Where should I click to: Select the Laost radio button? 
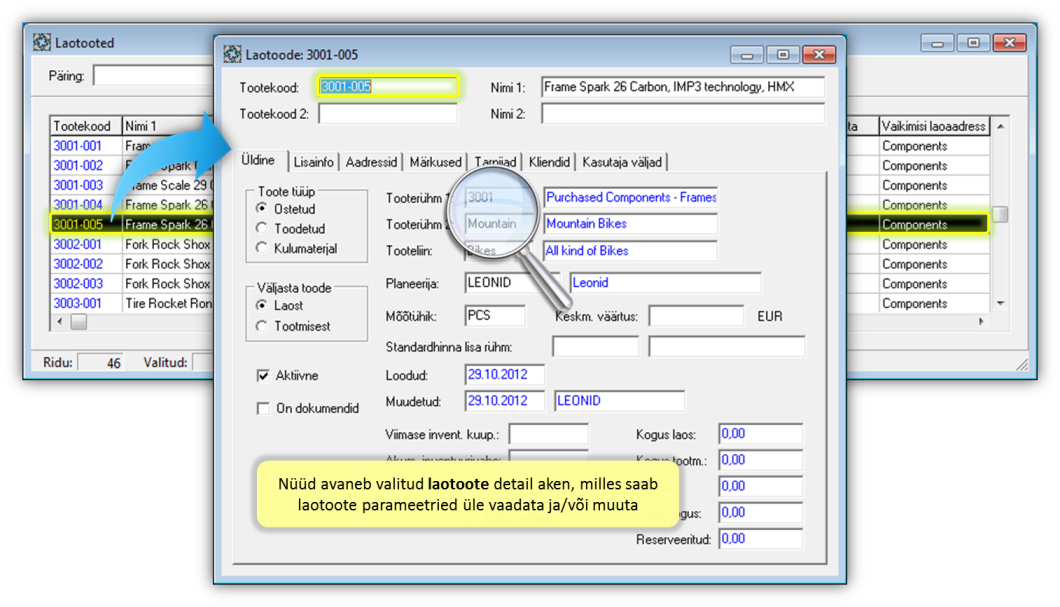click(x=262, y=305)
